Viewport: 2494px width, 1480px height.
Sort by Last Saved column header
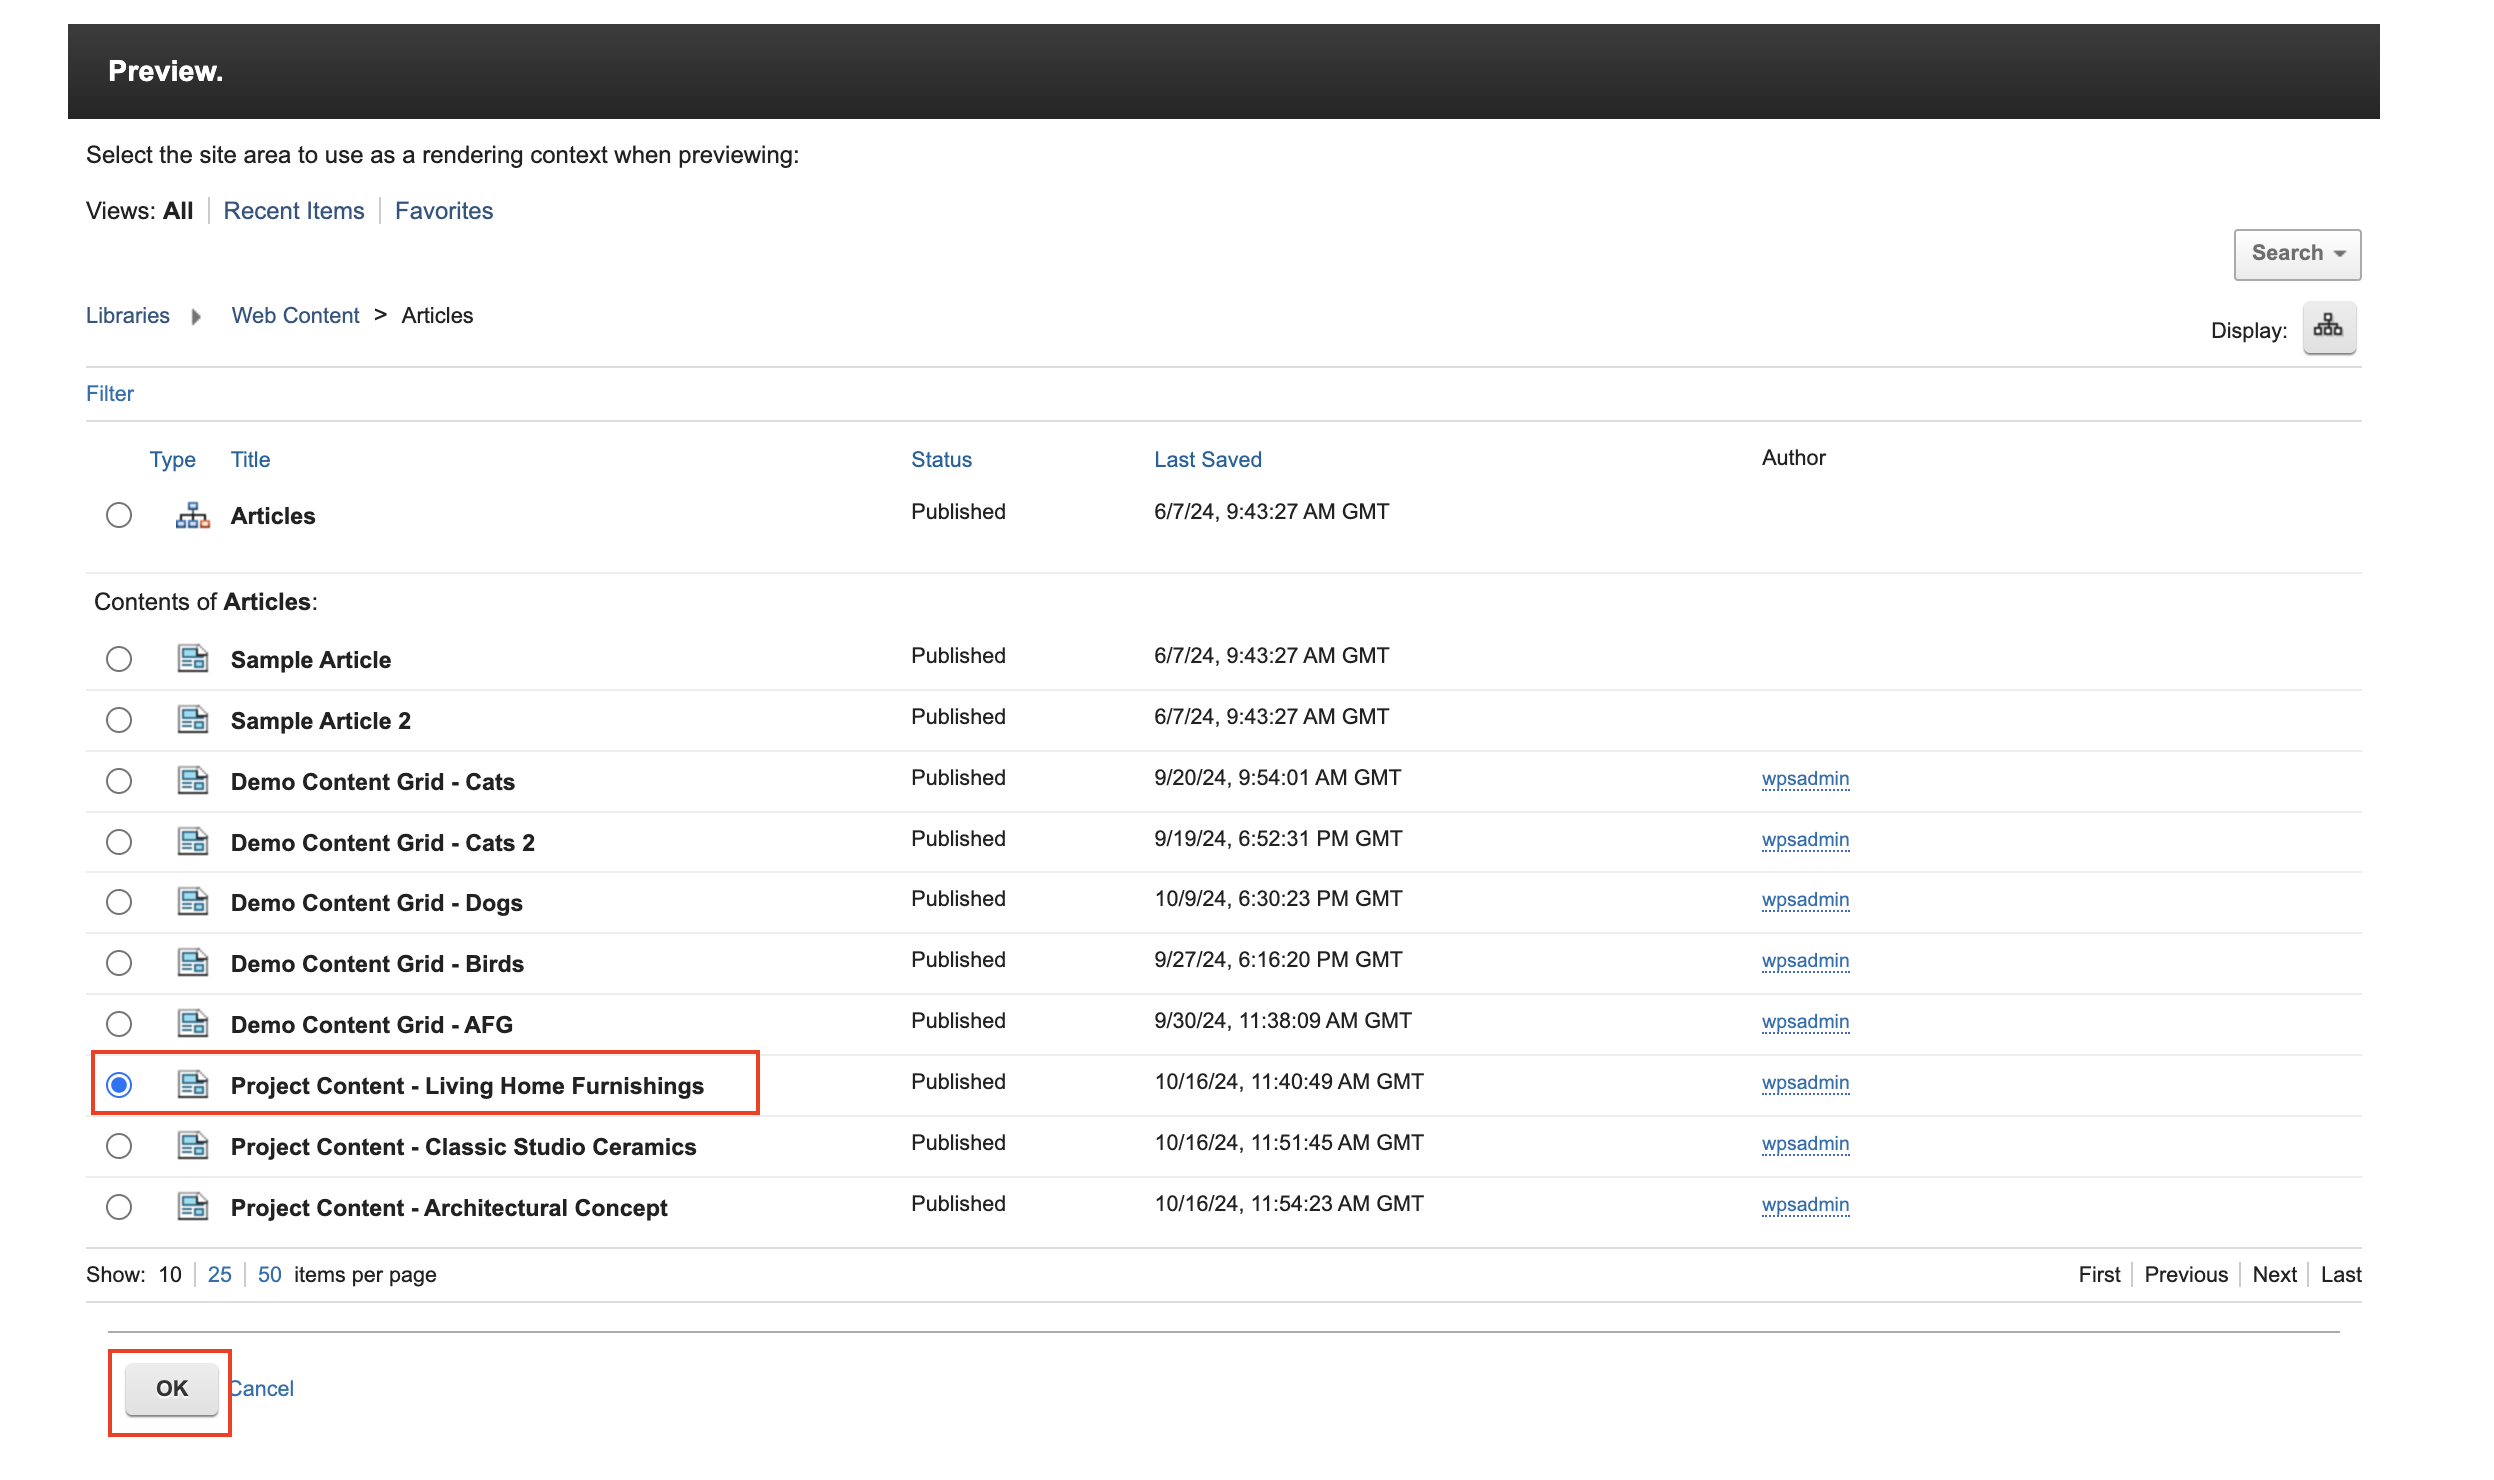point(1206,460)
